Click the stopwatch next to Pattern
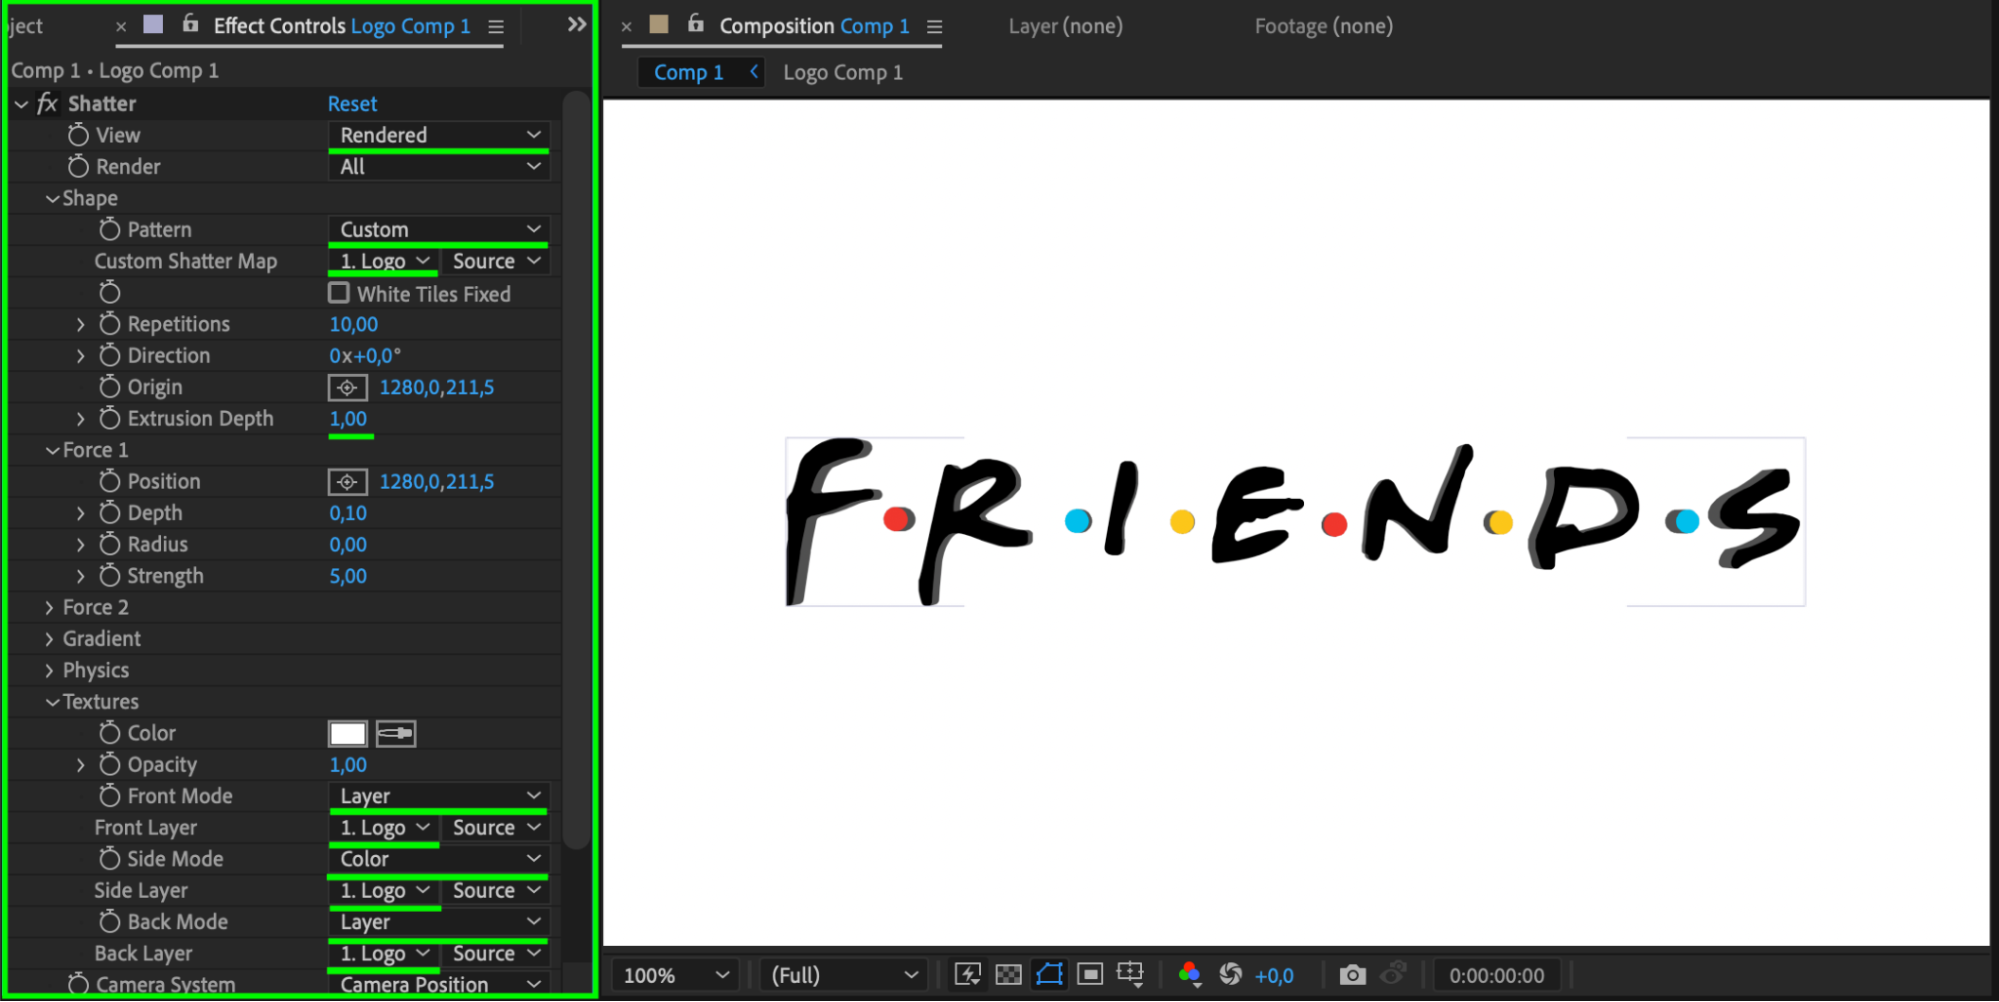Image resolution: width=1999 pixels, height=1002 pixels. tap(110, 230)
